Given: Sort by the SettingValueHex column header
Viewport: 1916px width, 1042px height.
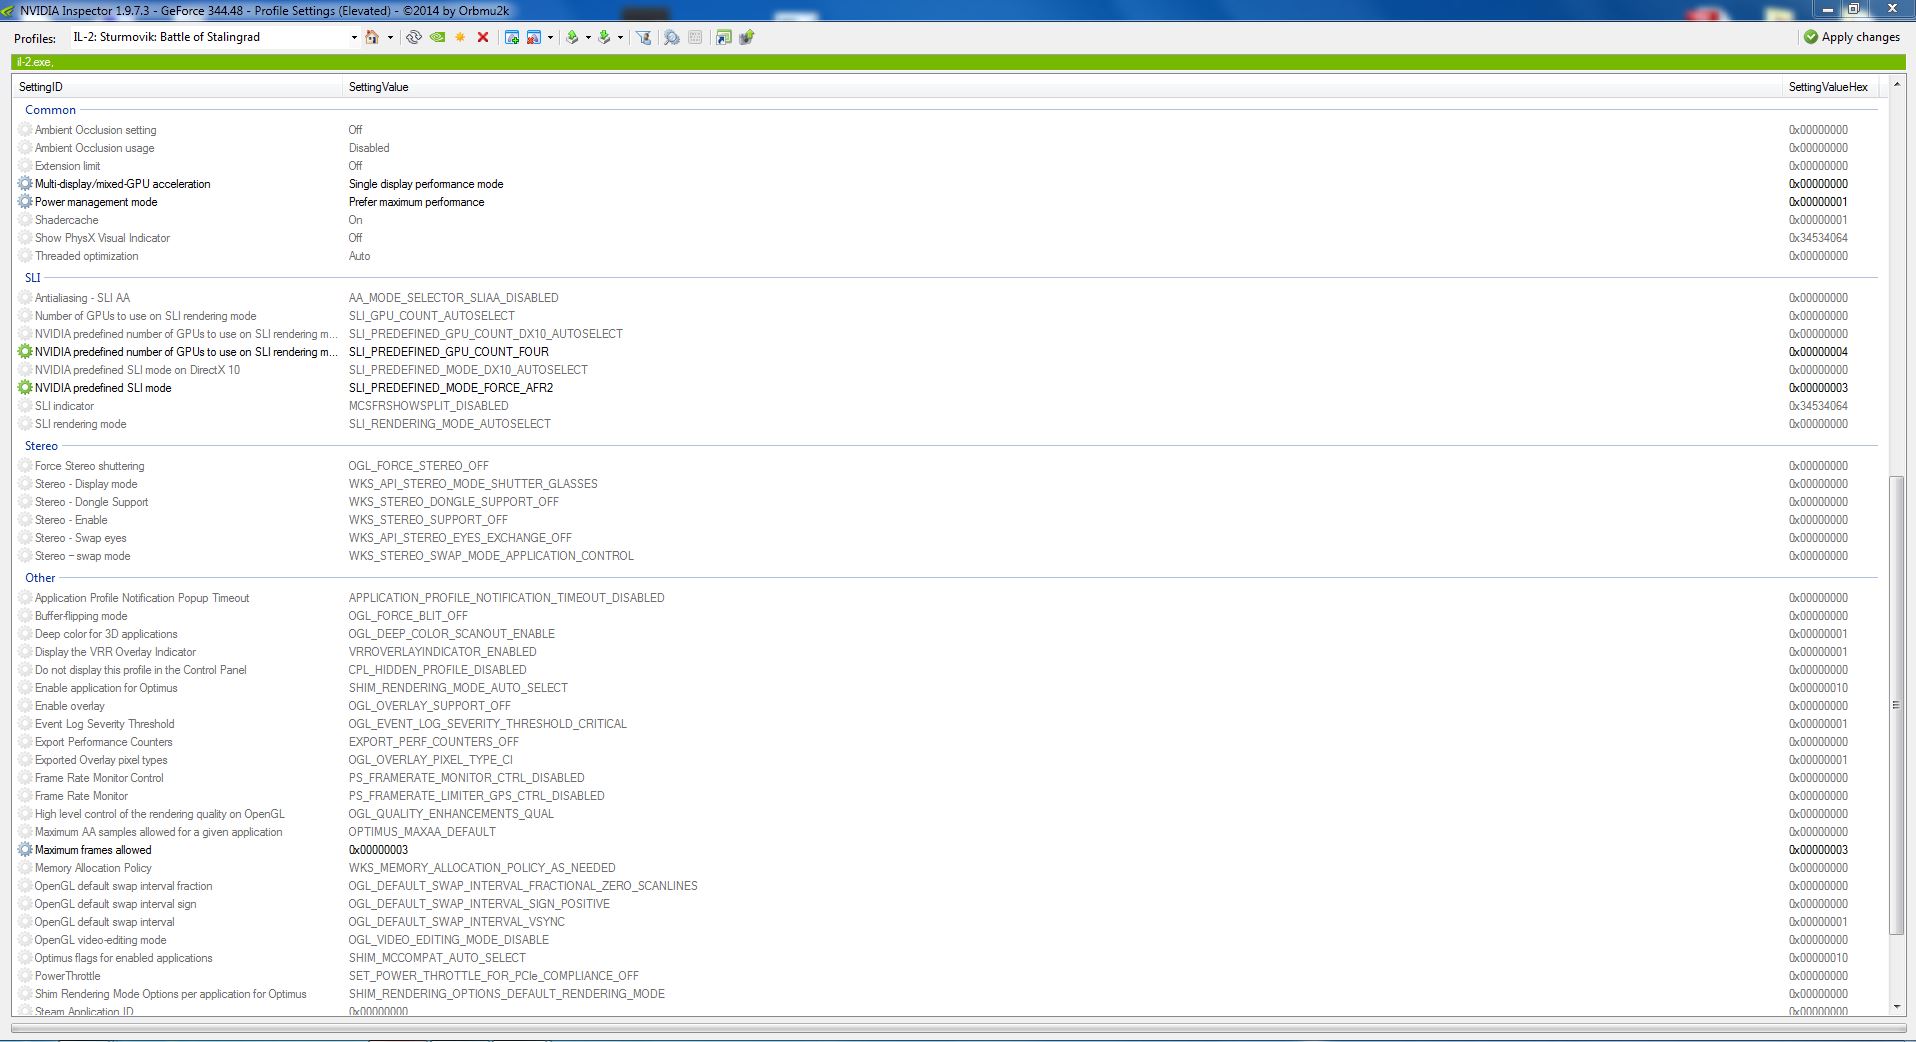Looking at the screenshot, I should [x=1831, y=87].
